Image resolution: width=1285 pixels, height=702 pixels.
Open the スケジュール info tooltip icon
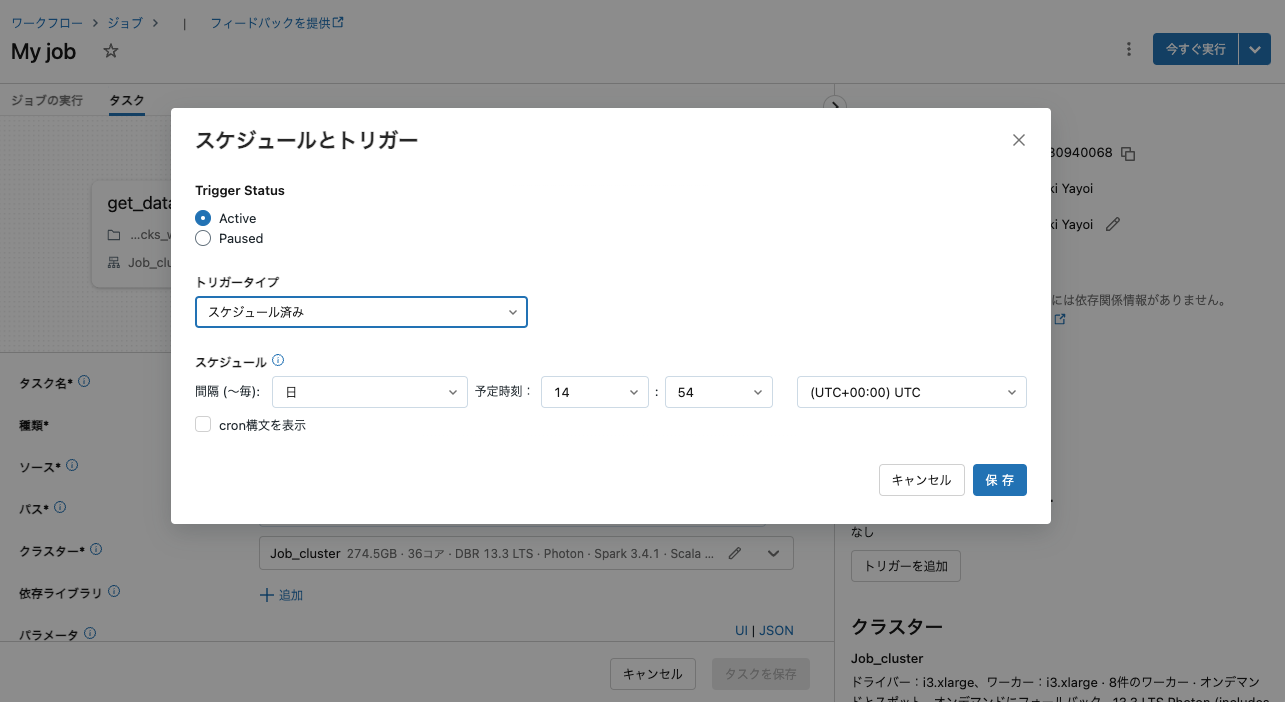(277, 360)
